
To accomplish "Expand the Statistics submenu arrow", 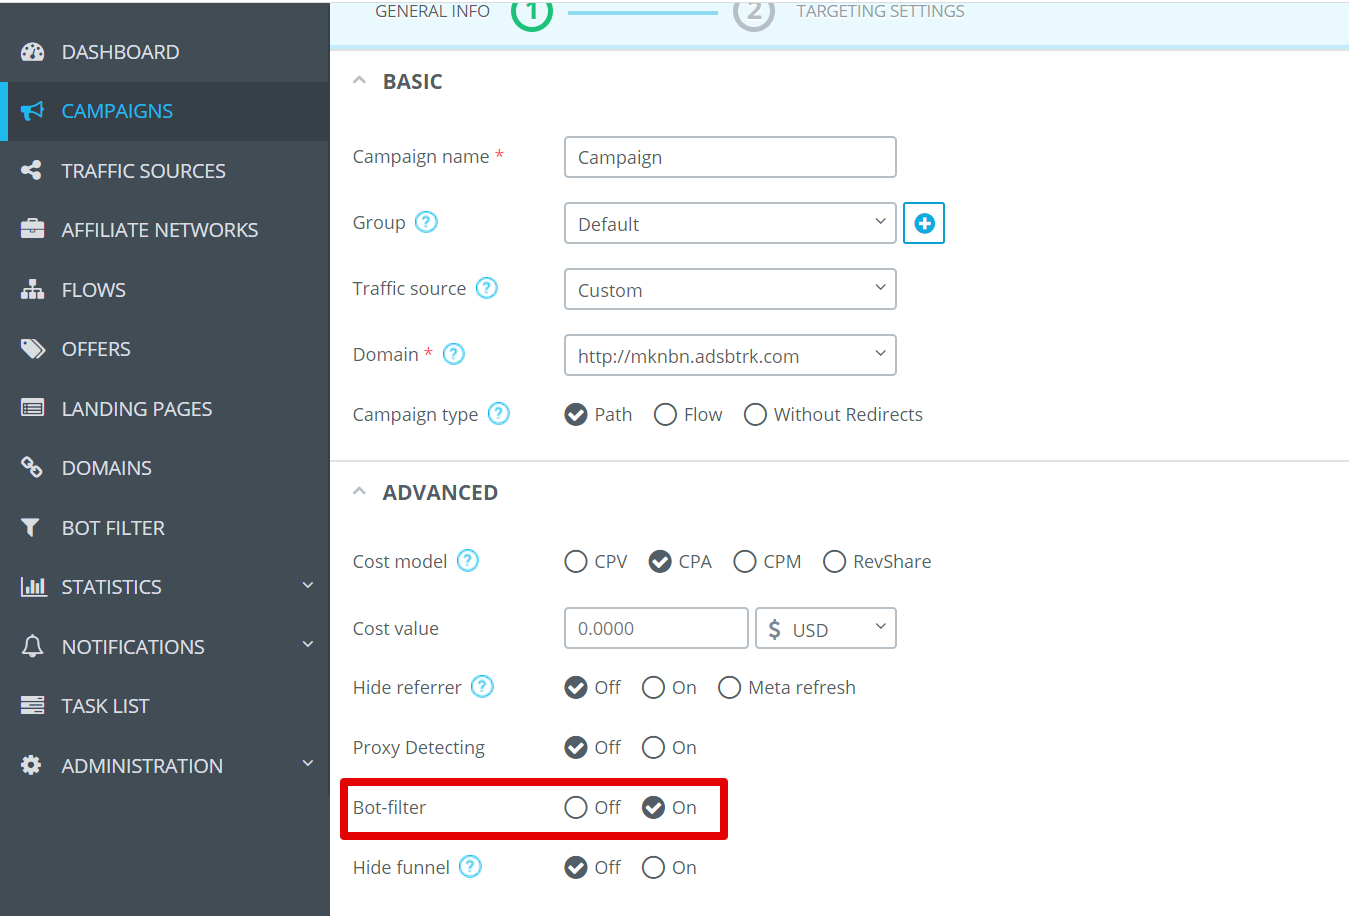I will click(308, 585).
